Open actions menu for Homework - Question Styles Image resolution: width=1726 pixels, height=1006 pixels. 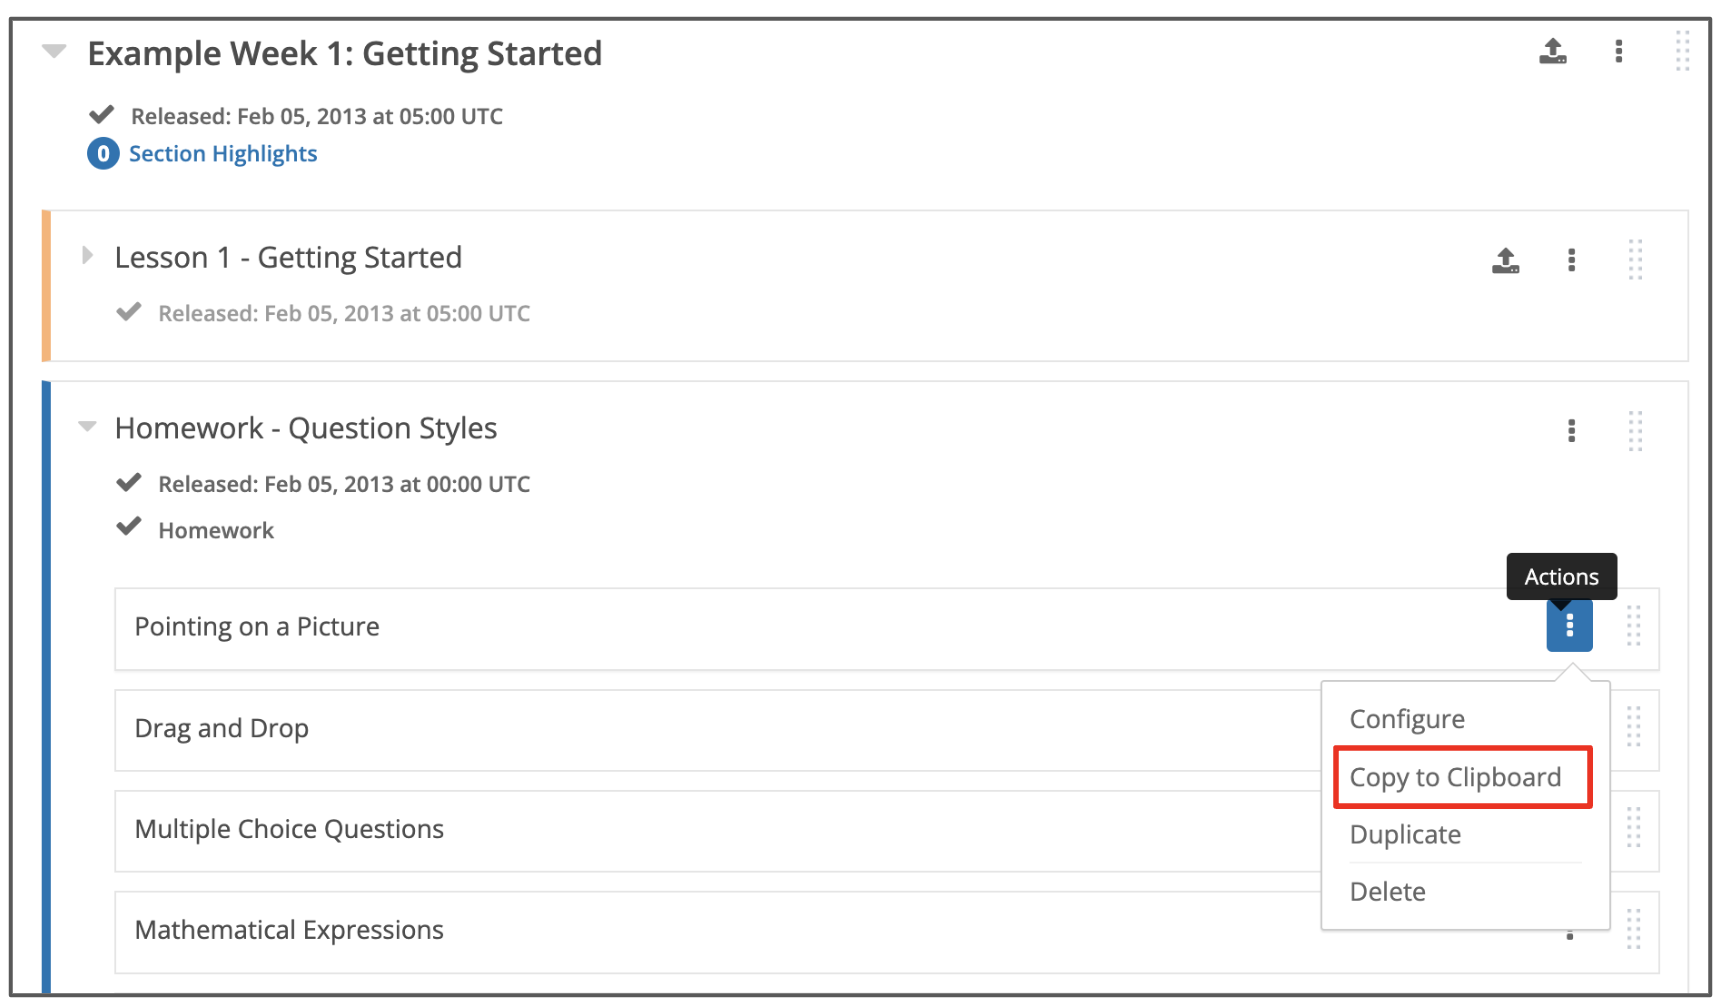click(x=1571, y=430)
